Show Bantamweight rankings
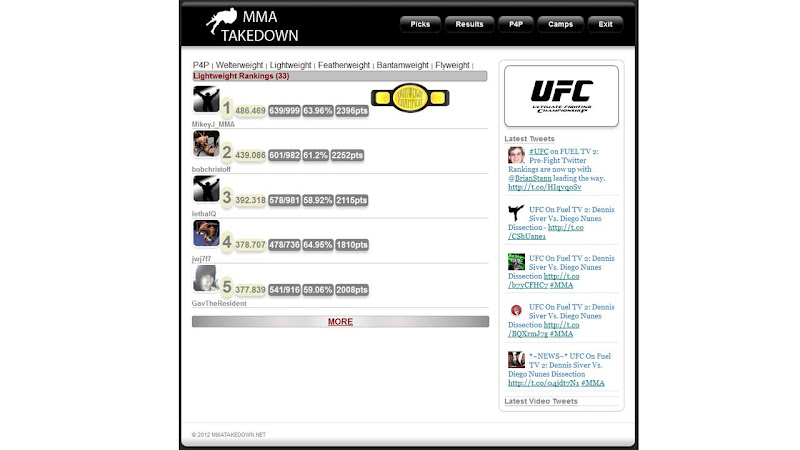Viewport: 800px width, 450px height. pyautogui.click(x=403, y=65)
